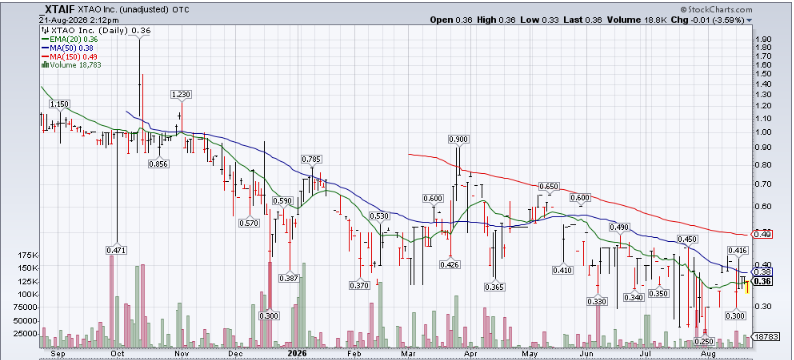This screenshot has width=794, height=360.
Task: Click the 0.785 price callout label
Action: click(x=311, y=159)
